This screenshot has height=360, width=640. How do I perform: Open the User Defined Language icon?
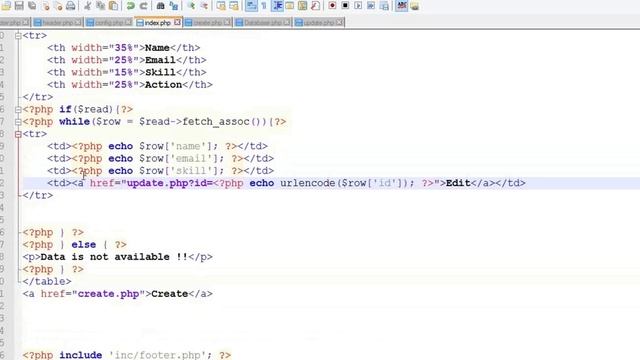(289, 6)
